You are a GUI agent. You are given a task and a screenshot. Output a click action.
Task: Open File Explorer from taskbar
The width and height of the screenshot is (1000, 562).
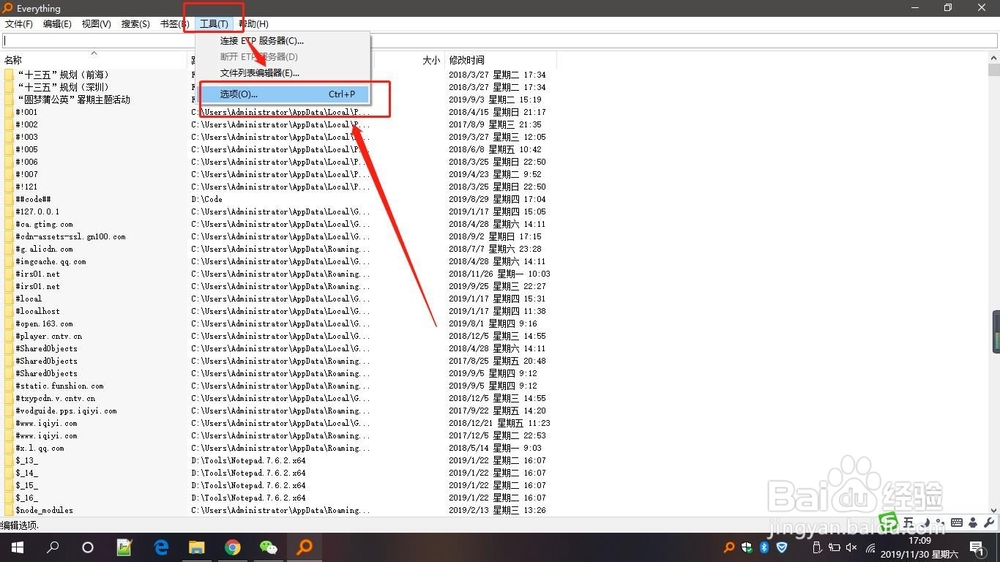196,547
